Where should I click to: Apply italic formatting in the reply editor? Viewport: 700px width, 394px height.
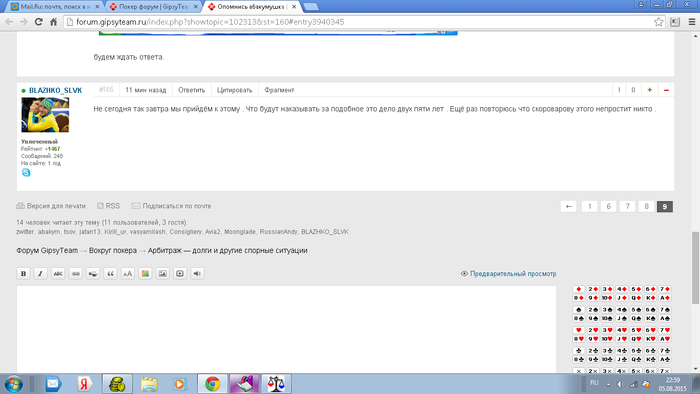(x=40, y=274)
